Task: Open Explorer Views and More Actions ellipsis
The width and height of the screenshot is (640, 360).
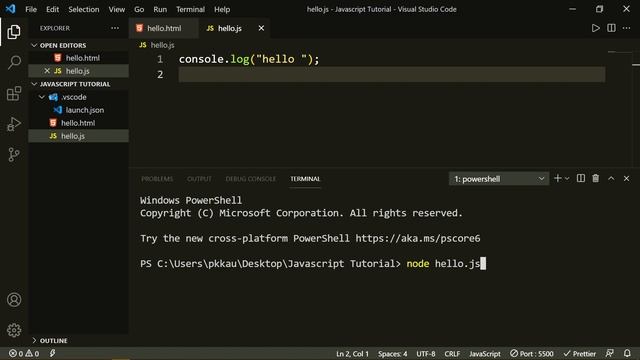Action: [x=115, y=28]
